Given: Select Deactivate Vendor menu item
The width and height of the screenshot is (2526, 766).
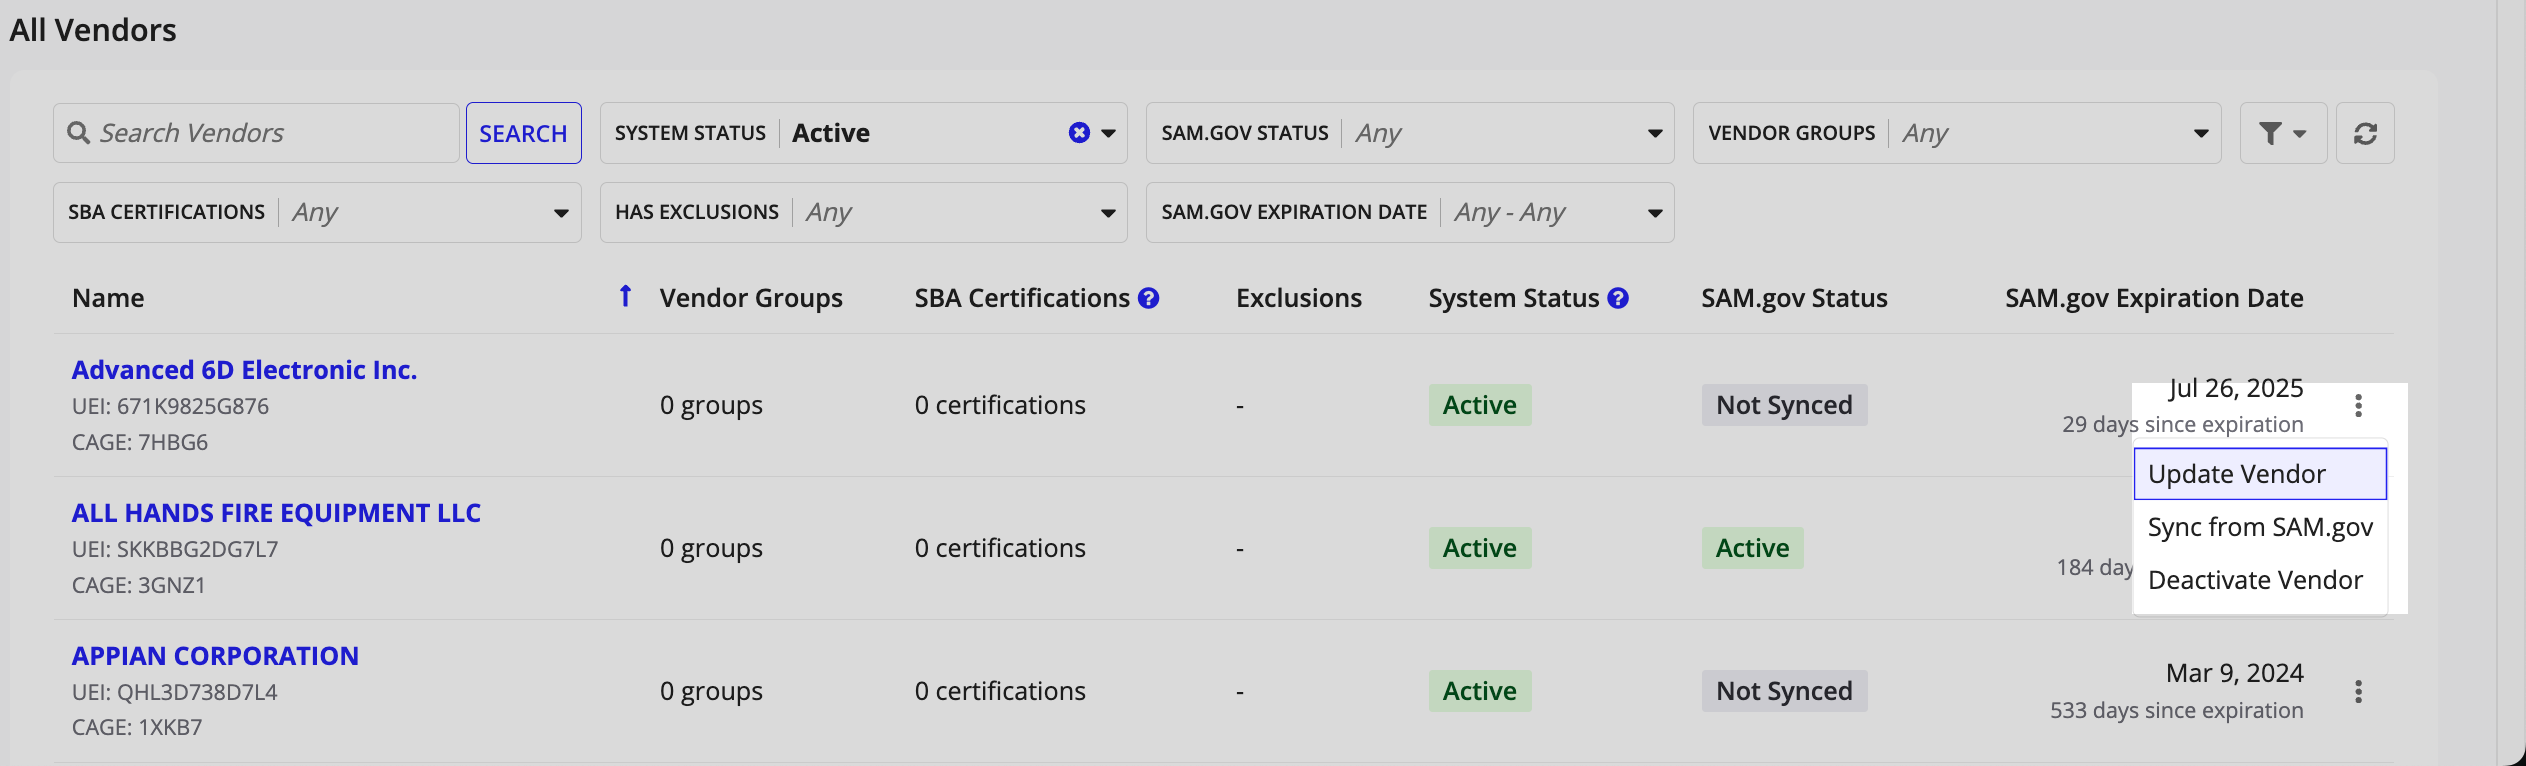Looking at the screenshot, I should click(2260, 580).
